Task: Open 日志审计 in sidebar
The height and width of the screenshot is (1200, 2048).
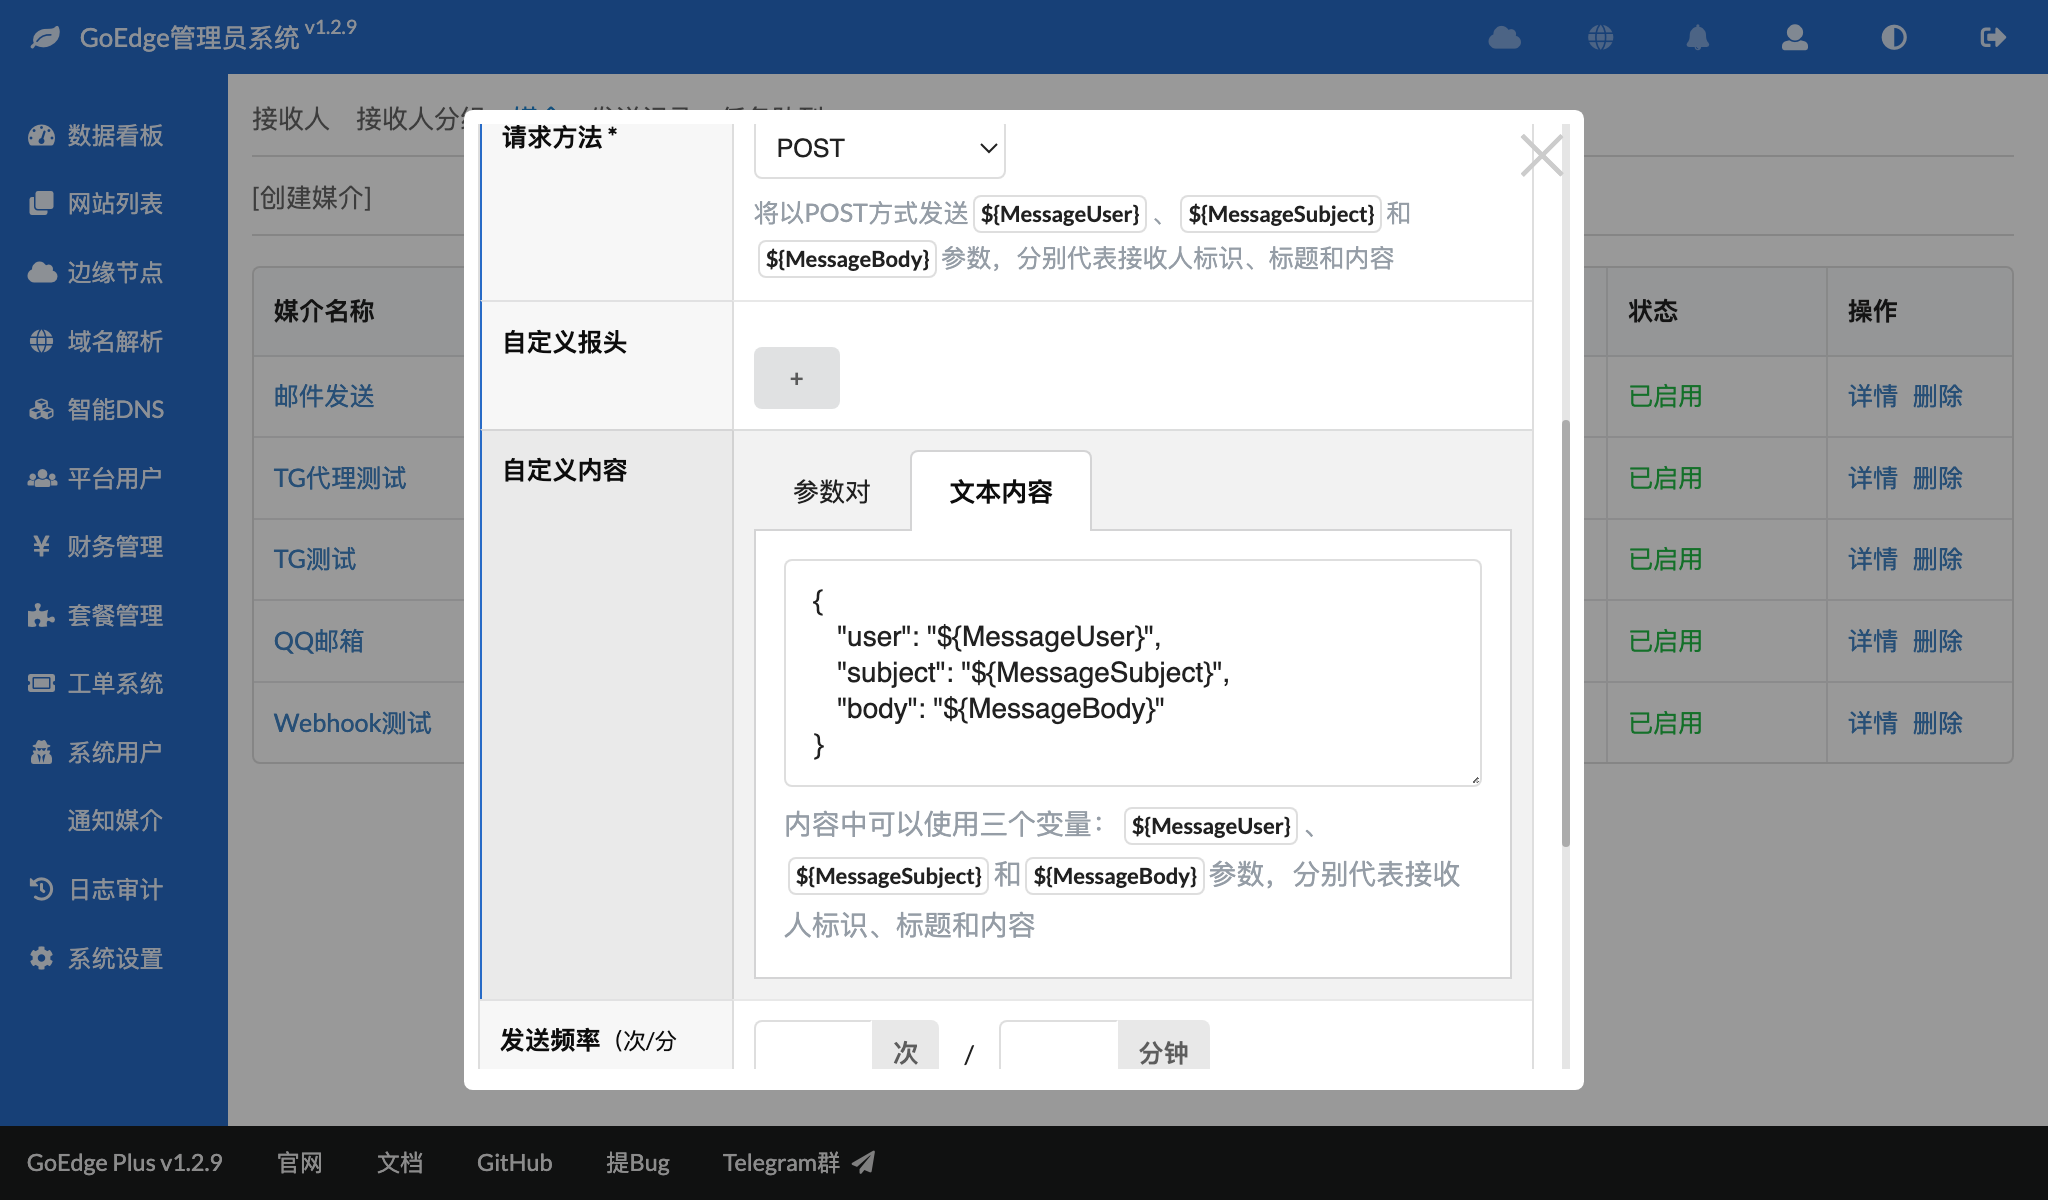Action: [x=115, y=890]
